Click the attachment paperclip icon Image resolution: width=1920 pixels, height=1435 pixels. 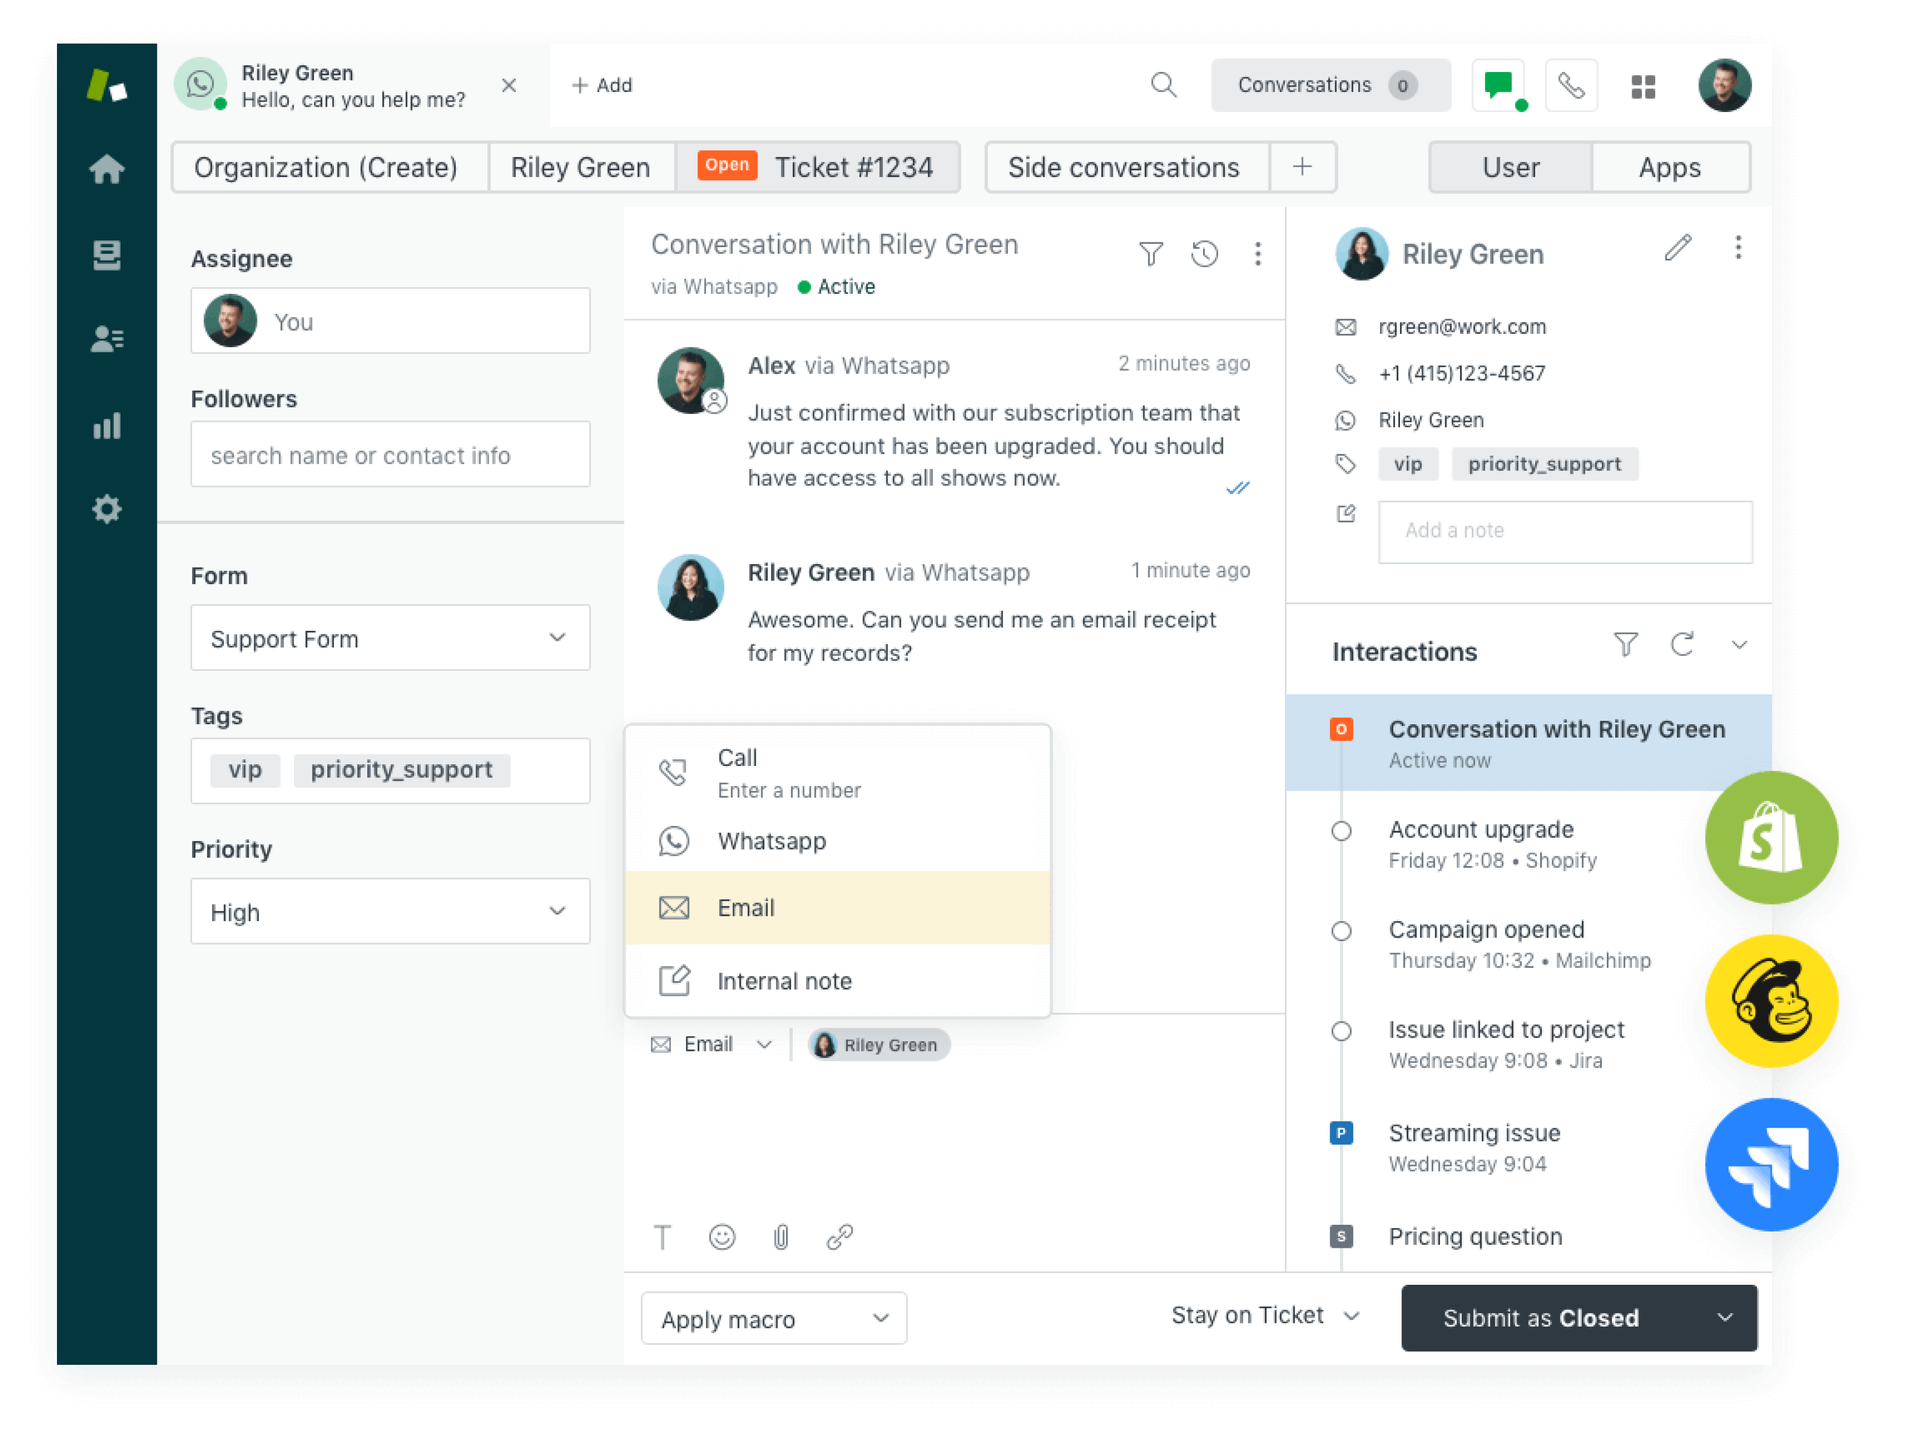781,1237
